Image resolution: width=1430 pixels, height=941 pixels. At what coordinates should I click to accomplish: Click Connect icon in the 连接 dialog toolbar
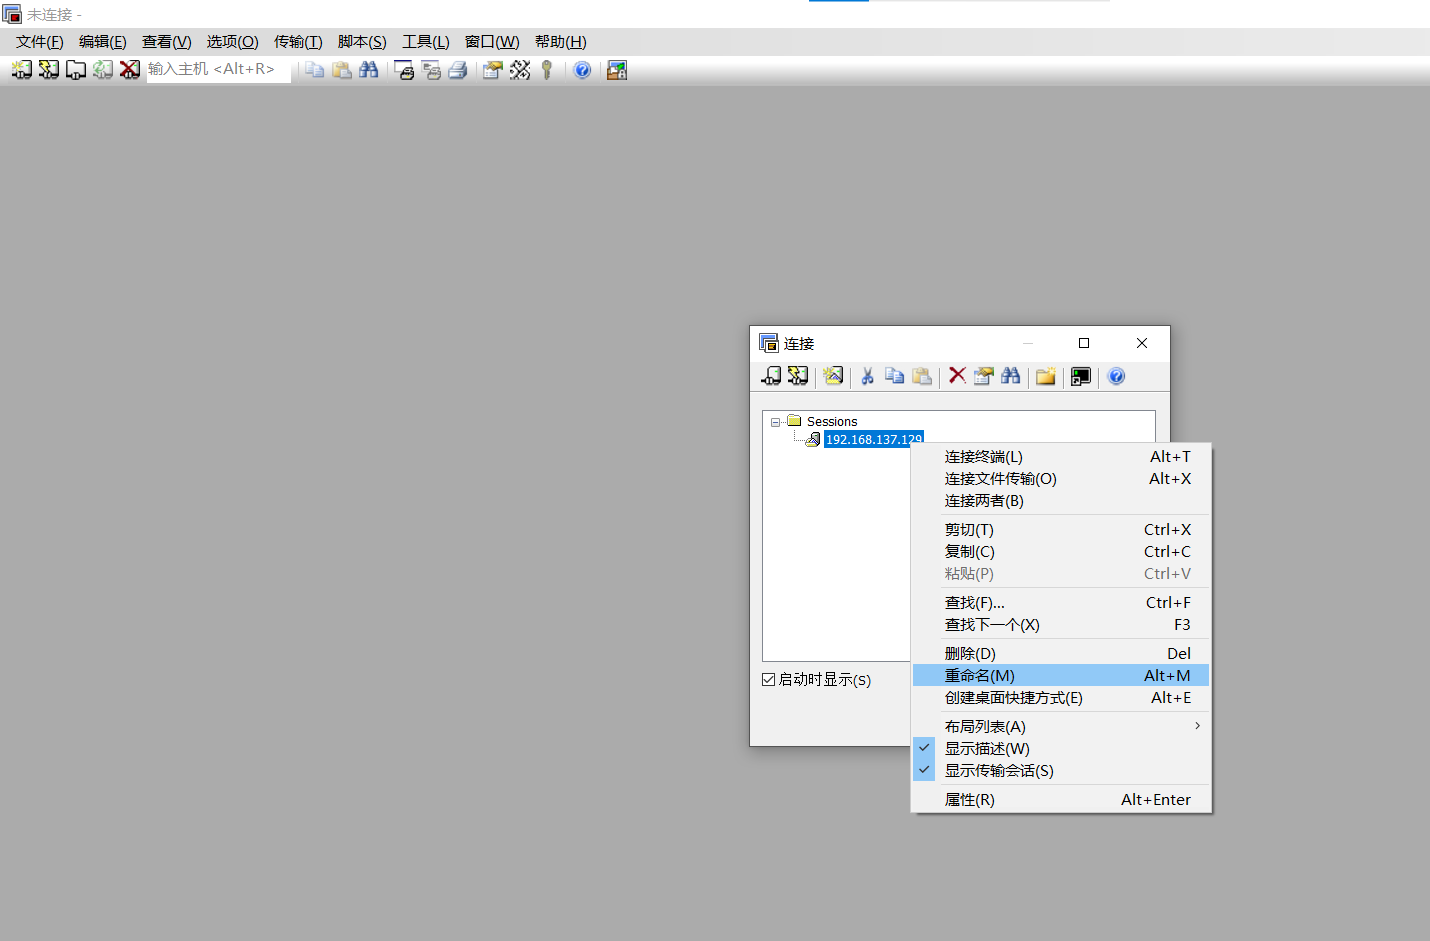point(771,376)
